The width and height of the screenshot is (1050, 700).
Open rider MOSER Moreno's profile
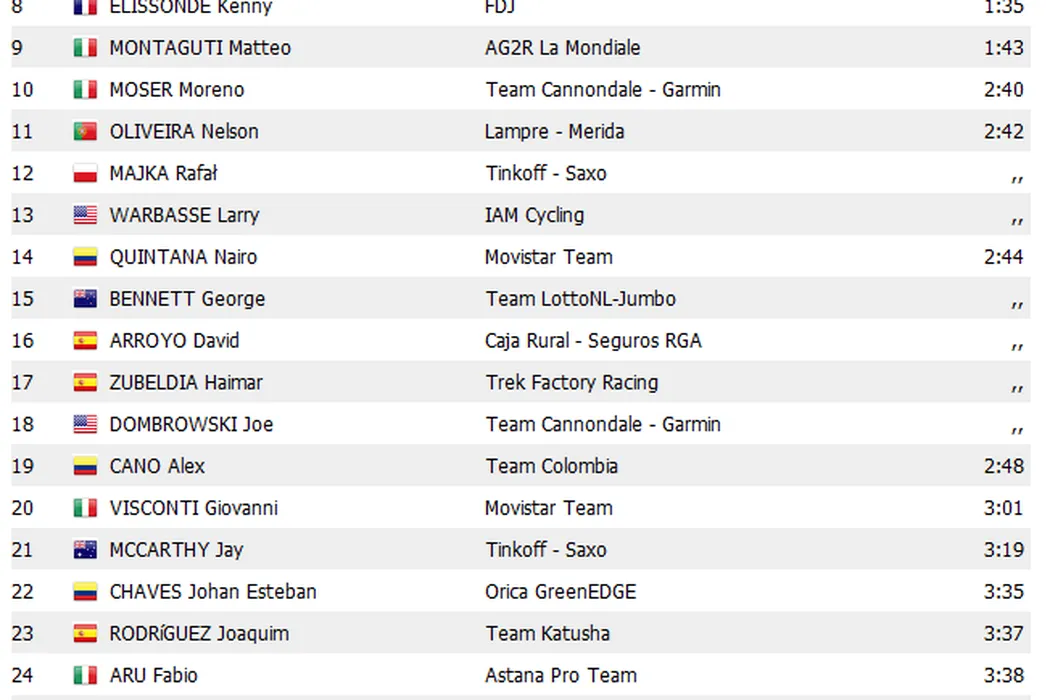[x=177, y=90]
